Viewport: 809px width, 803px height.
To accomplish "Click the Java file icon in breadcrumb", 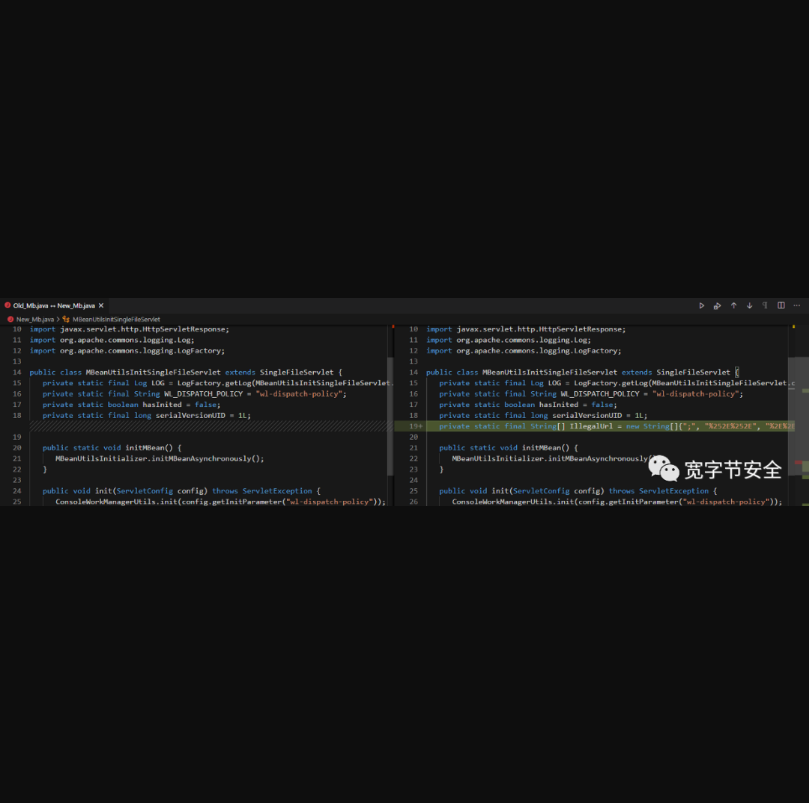I will point(10,319).
